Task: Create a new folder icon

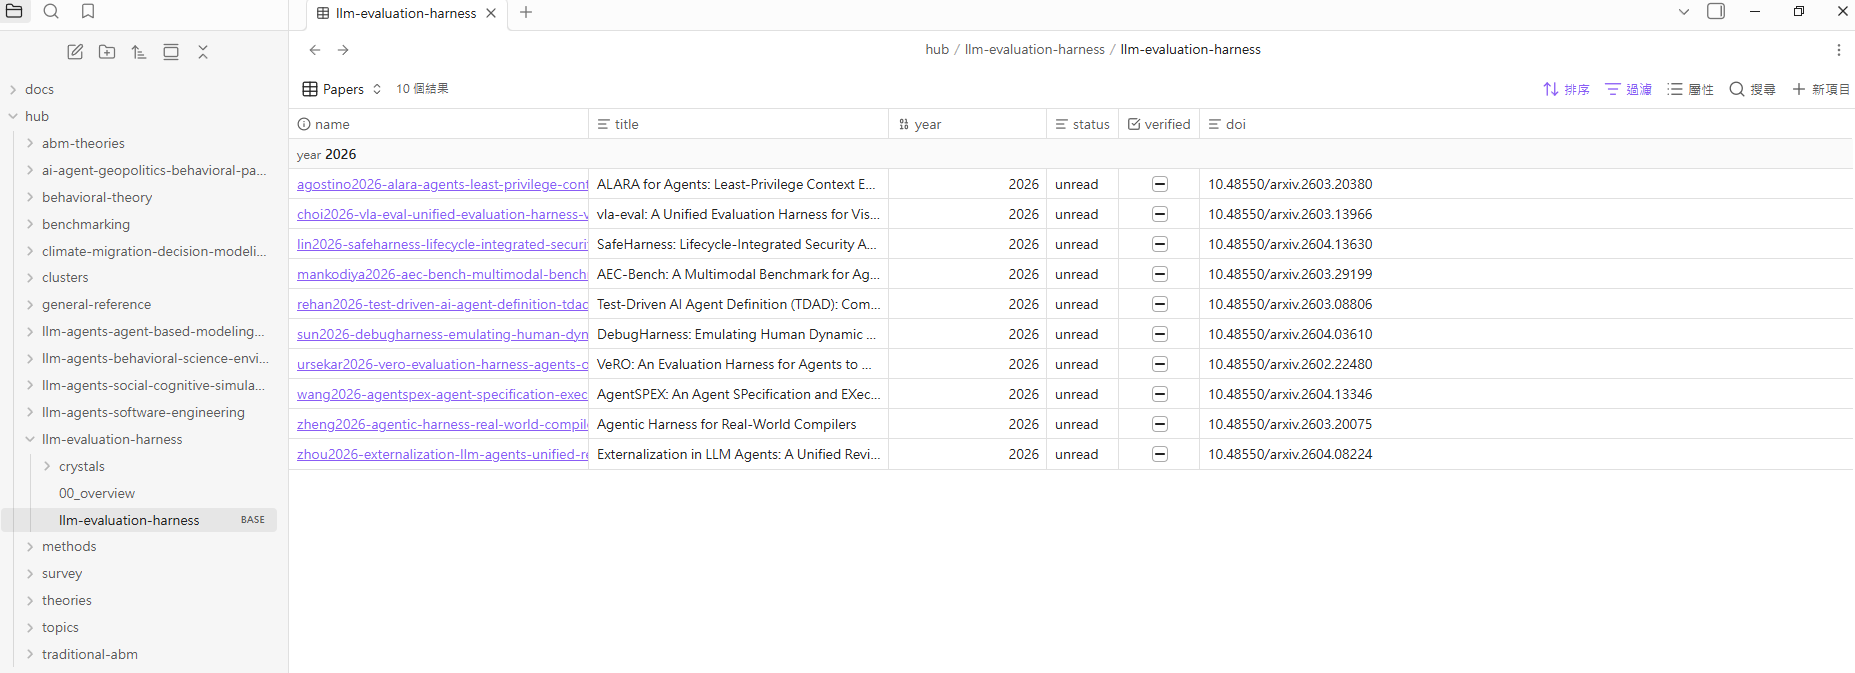Action: tap(107, 52)
